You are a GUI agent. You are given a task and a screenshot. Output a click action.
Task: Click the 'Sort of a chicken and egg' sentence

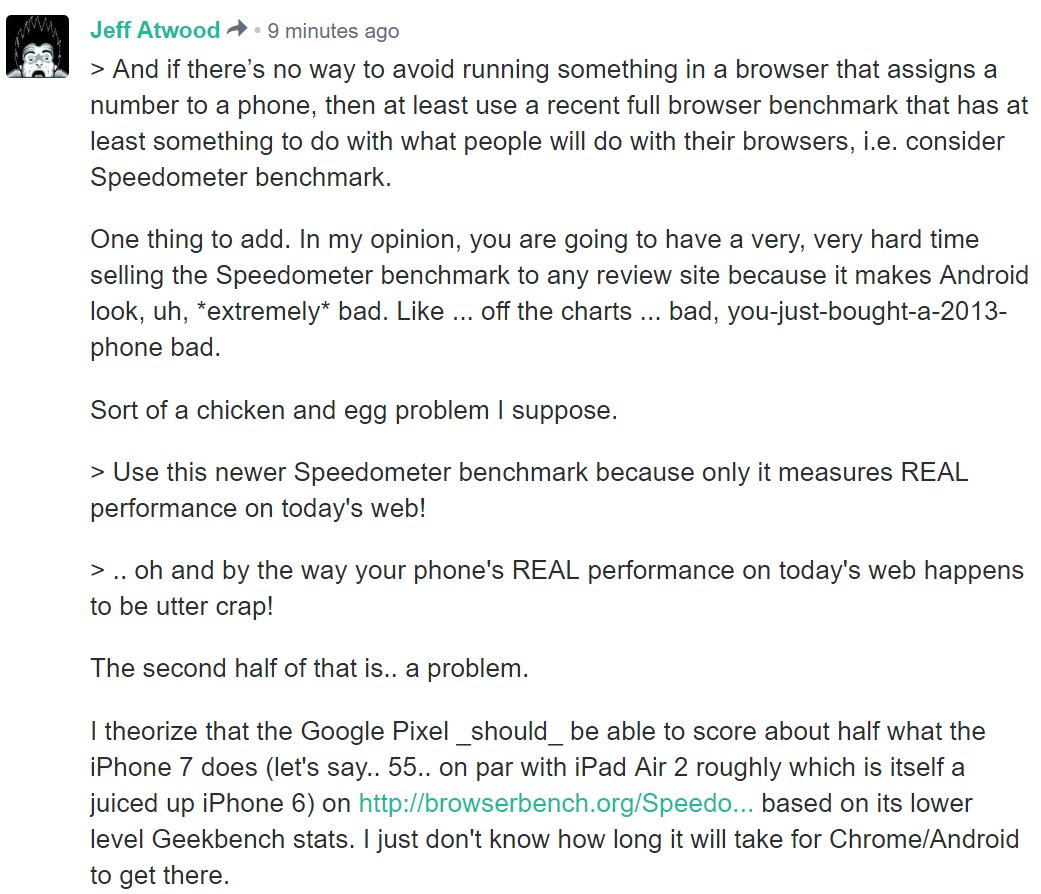(353, 410)
